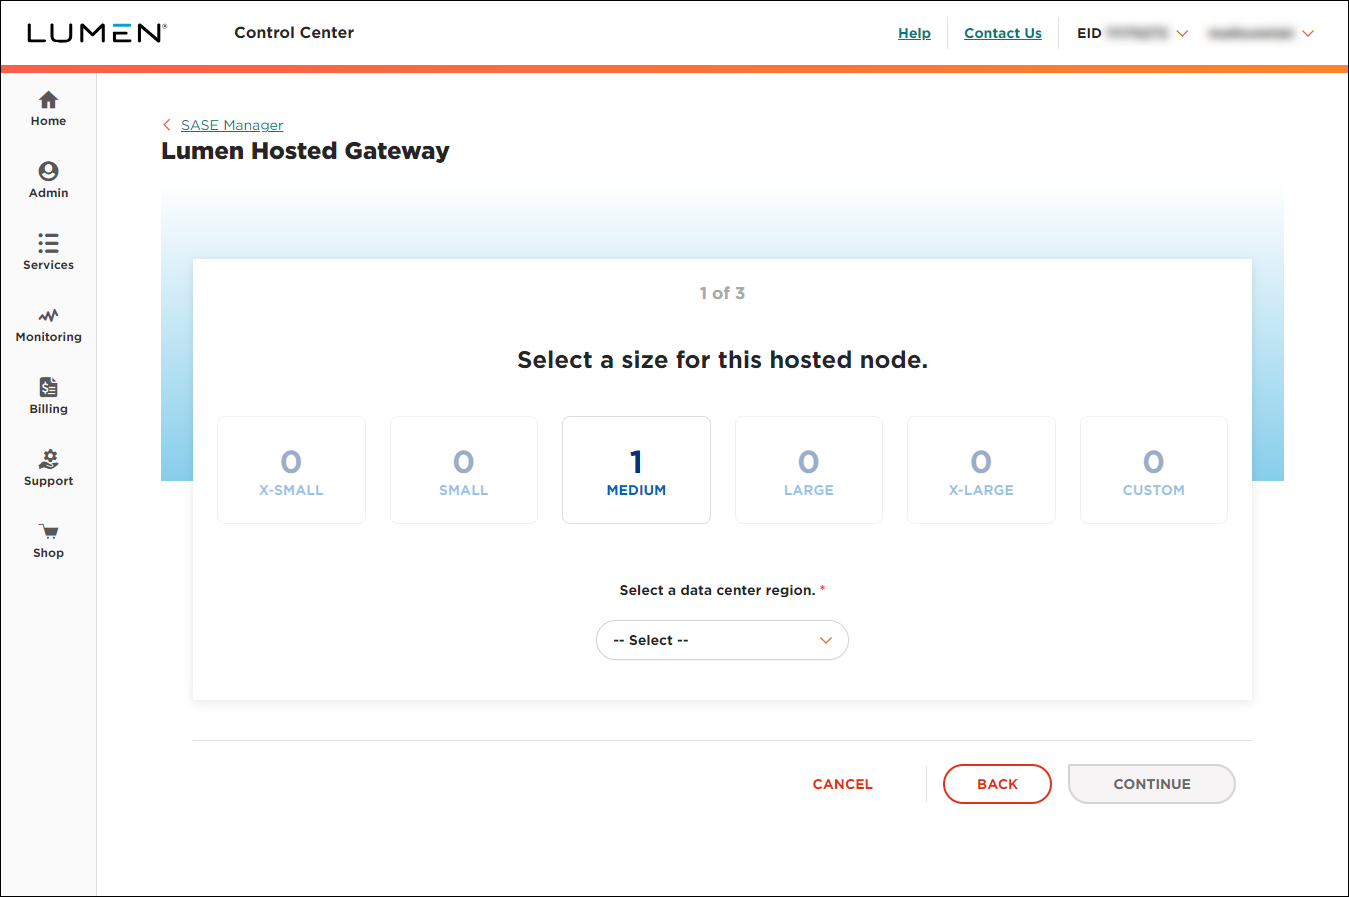Open the data center region dropdown
1349x897 pixels.
click(x=722, y=640)
